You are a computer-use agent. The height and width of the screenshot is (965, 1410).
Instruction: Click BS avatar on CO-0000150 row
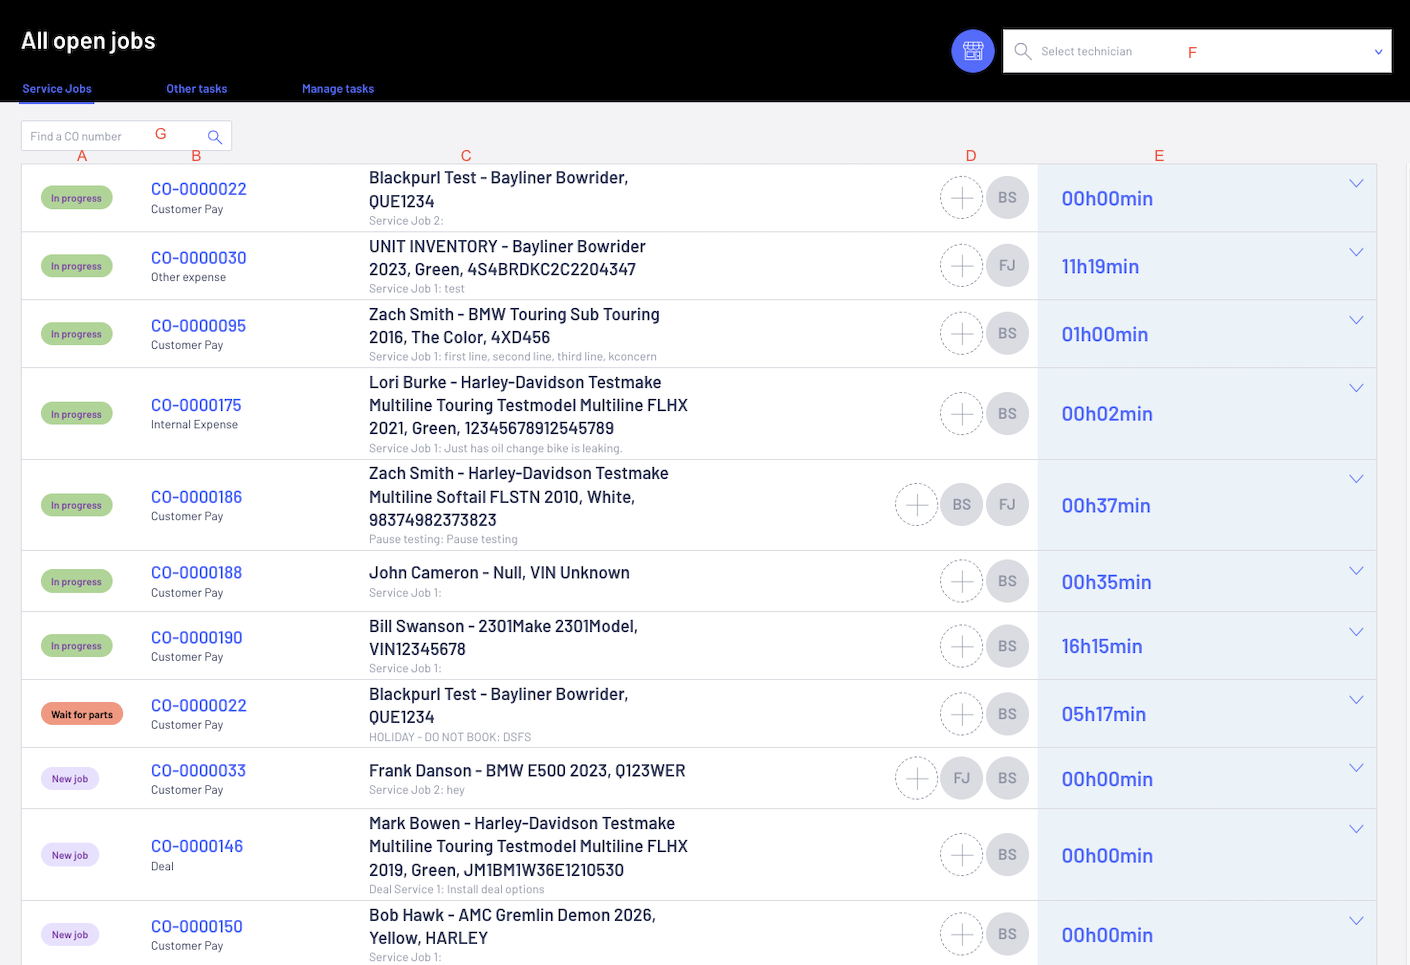pos(1007,934)
